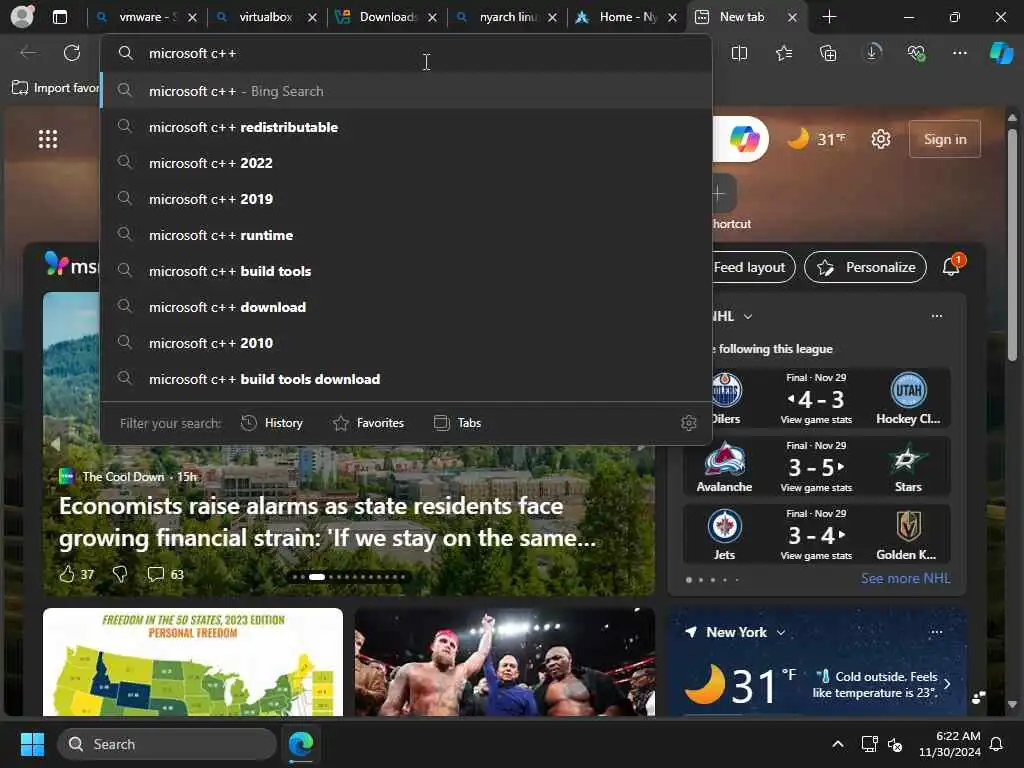1024x768 pixels.
Task: Show hidden system tray icons chevron
Action: 838,744
